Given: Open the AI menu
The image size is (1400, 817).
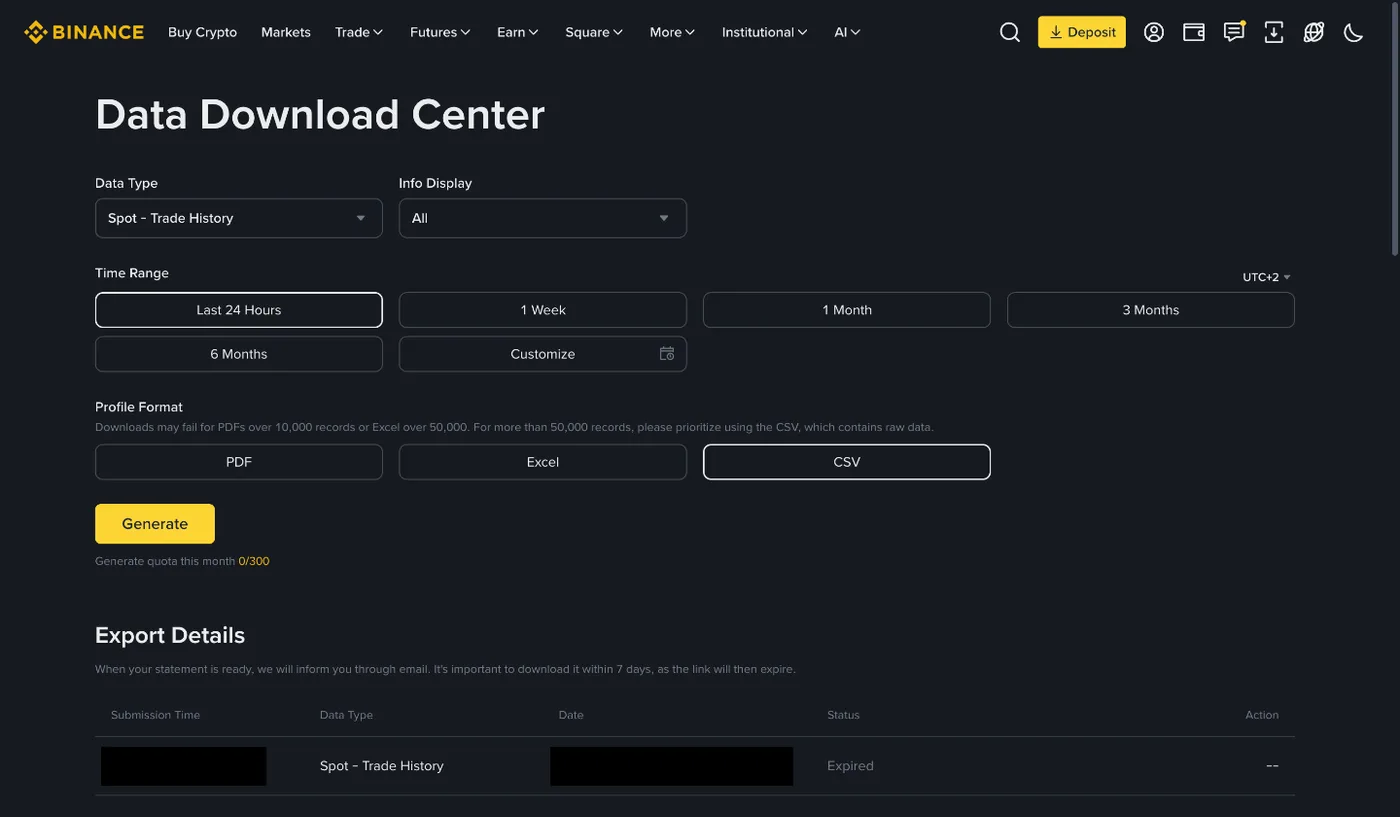Looking at the screenshot, I should click(847, 32).
